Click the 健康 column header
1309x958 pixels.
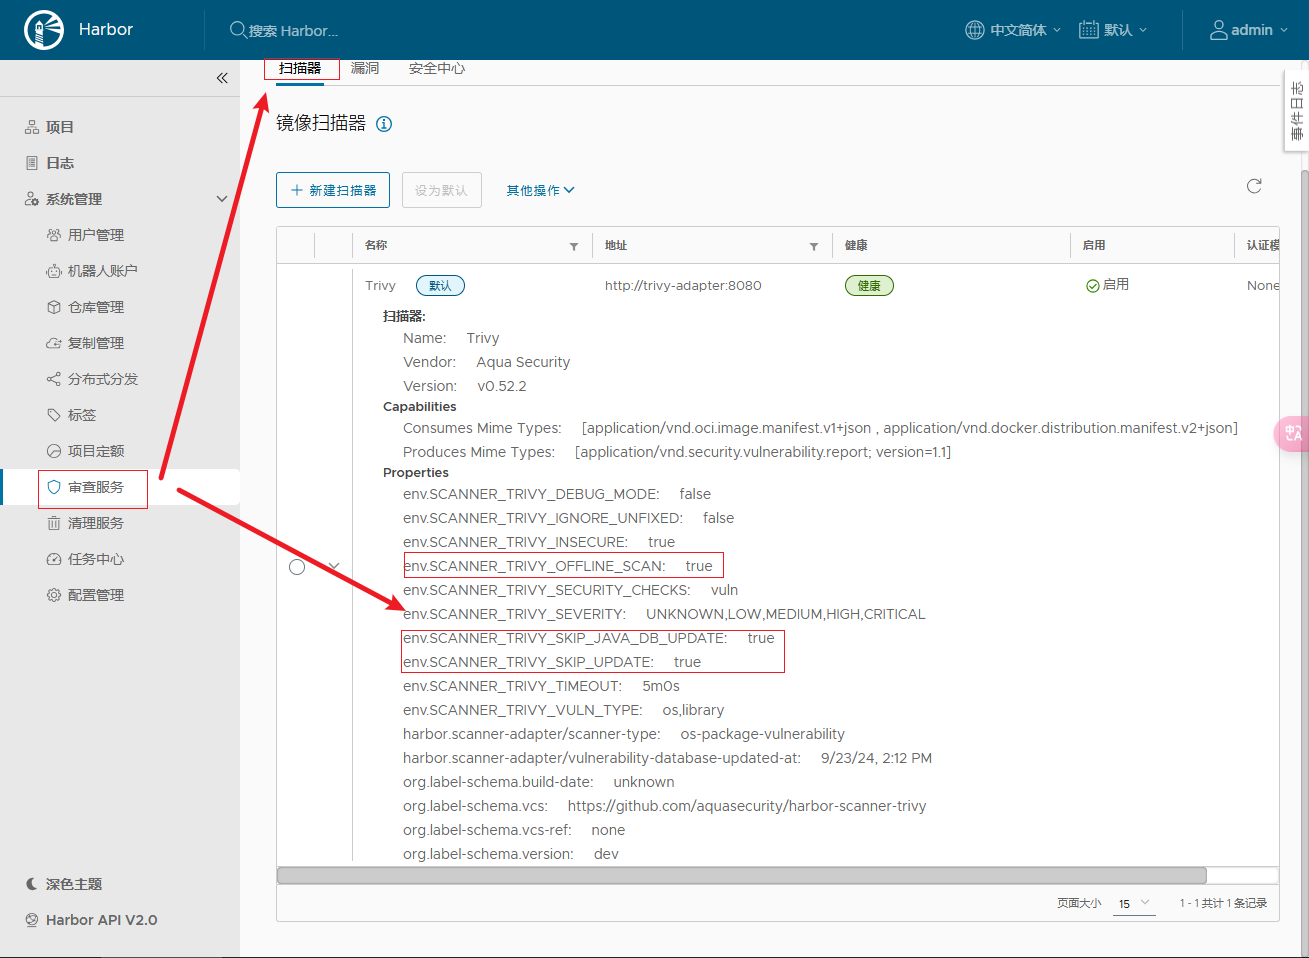[856, 246]
